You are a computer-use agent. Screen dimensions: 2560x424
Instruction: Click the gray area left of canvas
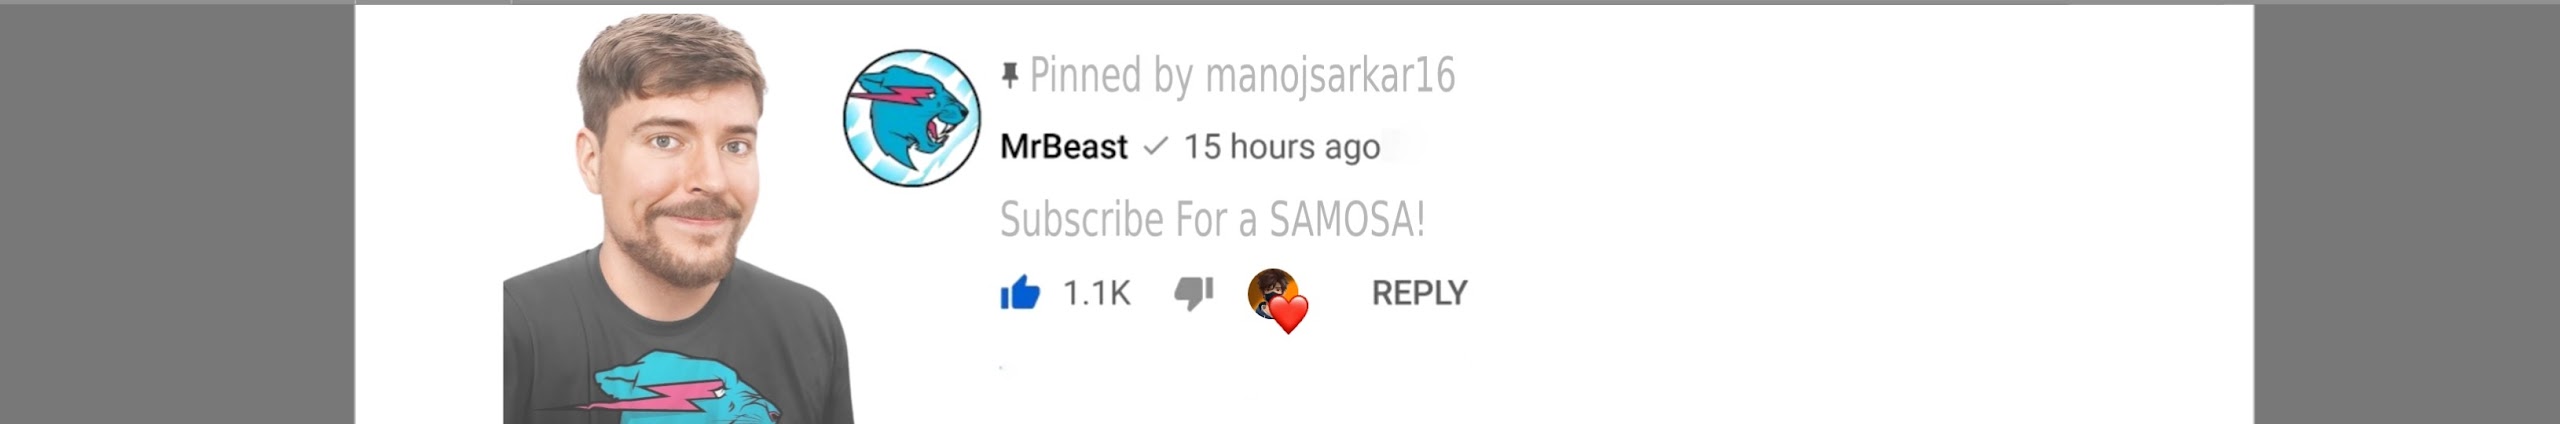pyautogui.click(x=177, y=214)
